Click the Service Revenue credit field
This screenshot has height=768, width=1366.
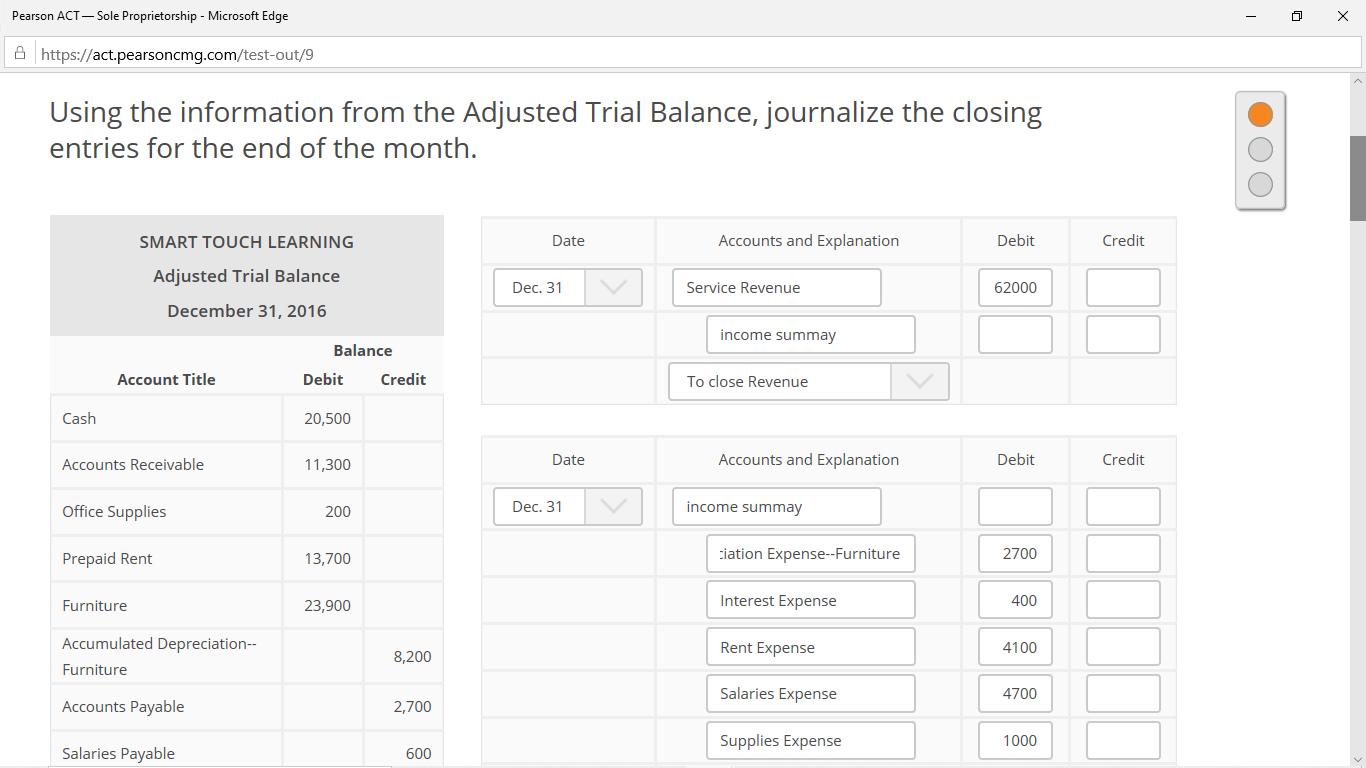click(x=1123, y=287)
